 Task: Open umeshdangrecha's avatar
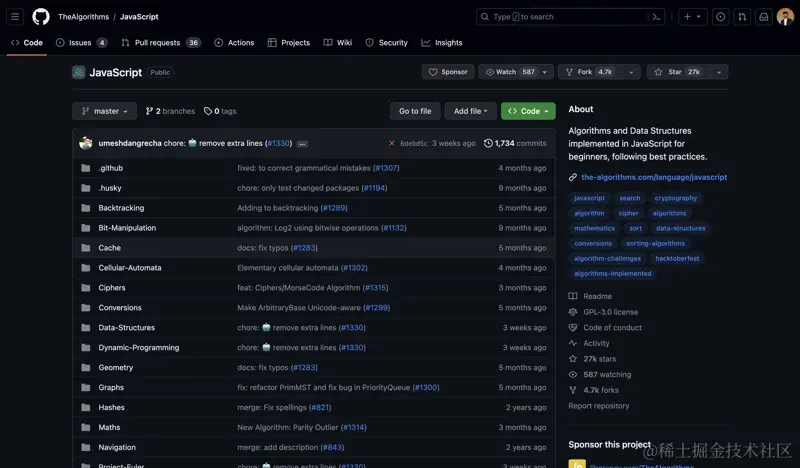(x=86, y=143)
